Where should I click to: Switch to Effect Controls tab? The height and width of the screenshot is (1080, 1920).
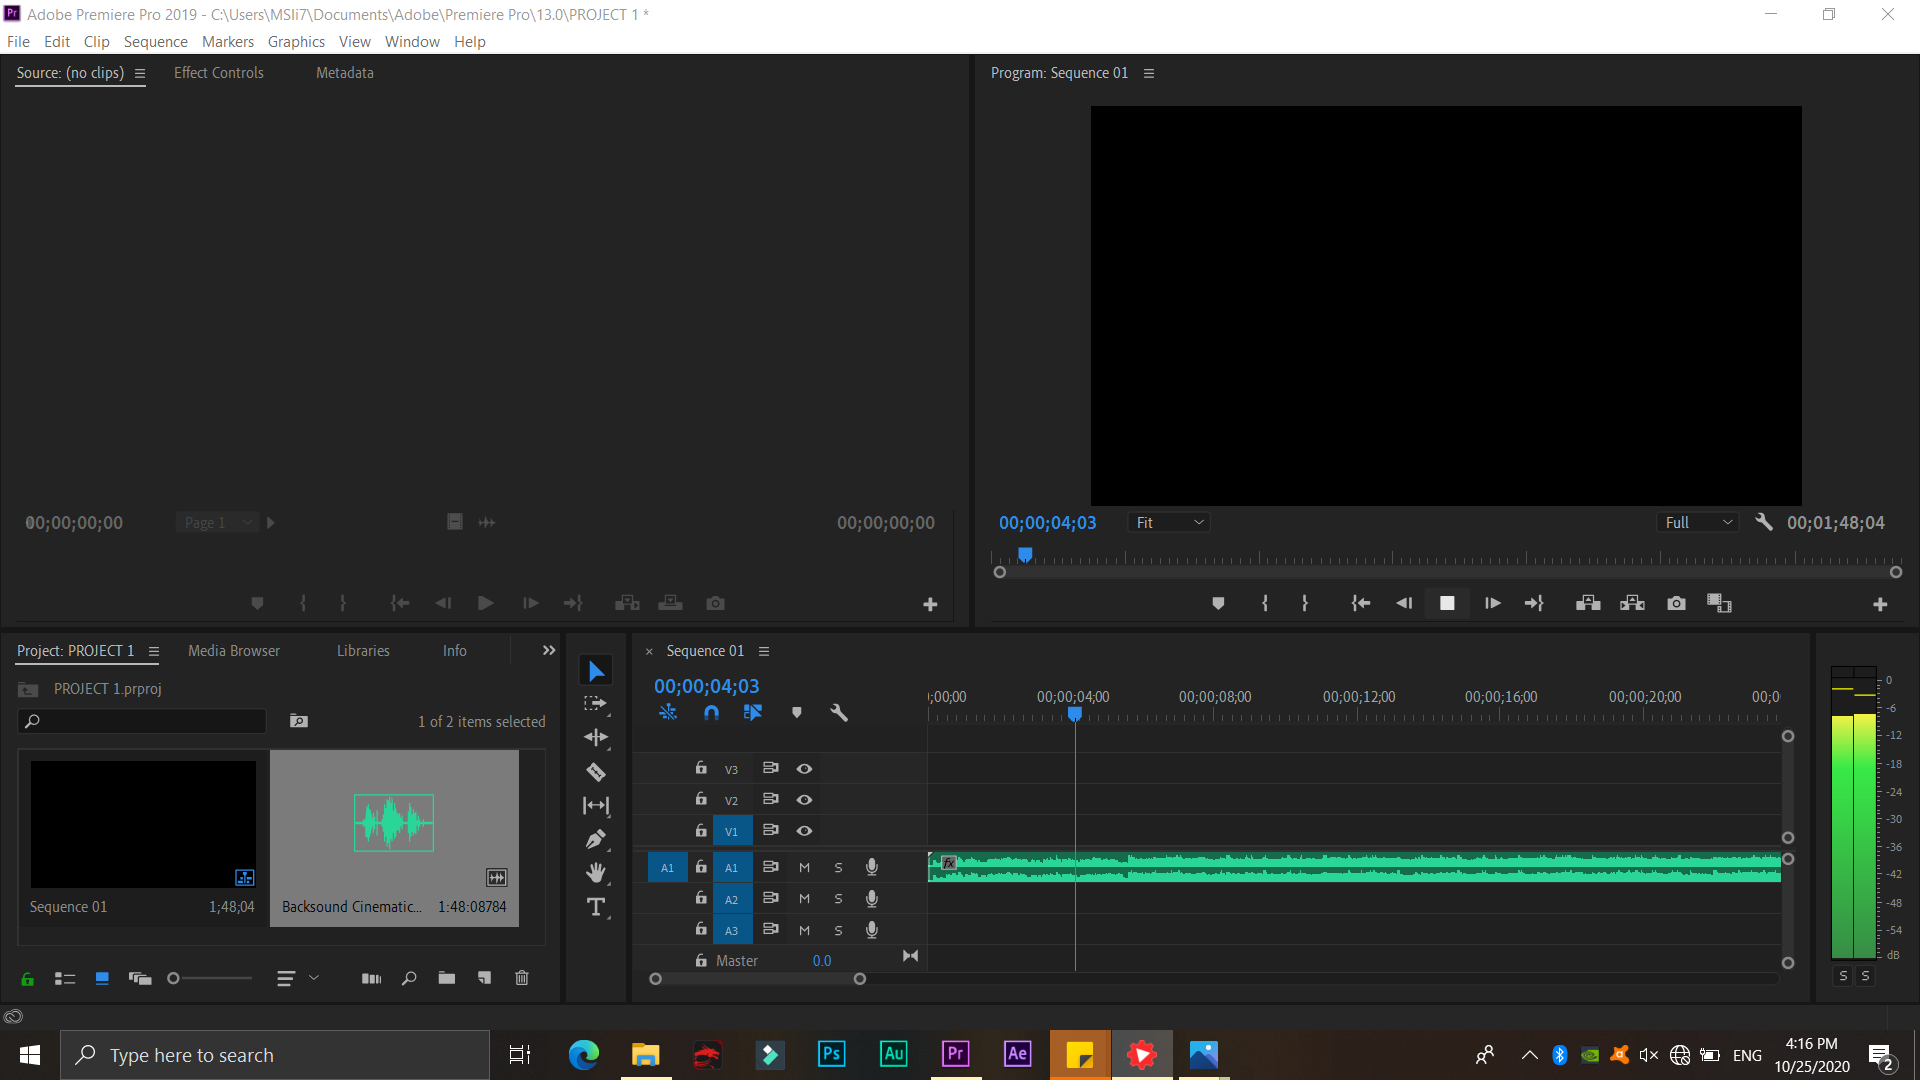(219, 73)
